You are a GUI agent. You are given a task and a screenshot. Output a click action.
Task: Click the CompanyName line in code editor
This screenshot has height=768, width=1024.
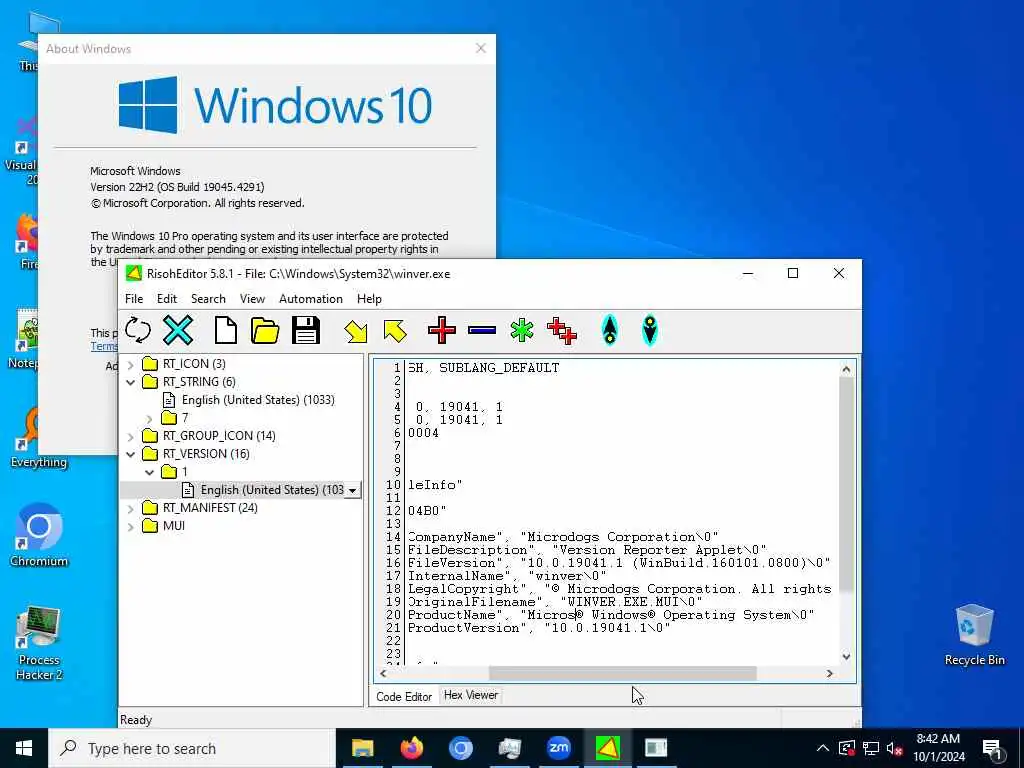point(563,537)
